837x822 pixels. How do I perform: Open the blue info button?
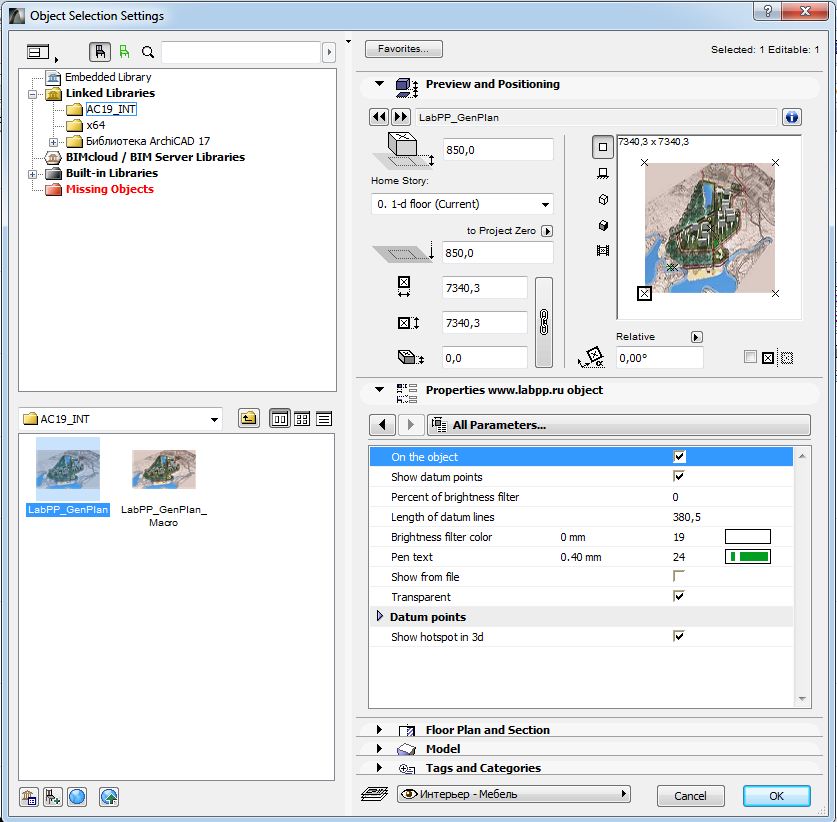[792, 117]
